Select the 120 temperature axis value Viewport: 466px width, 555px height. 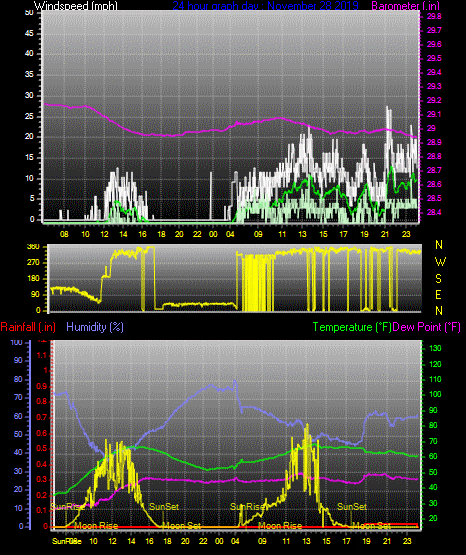435,365
